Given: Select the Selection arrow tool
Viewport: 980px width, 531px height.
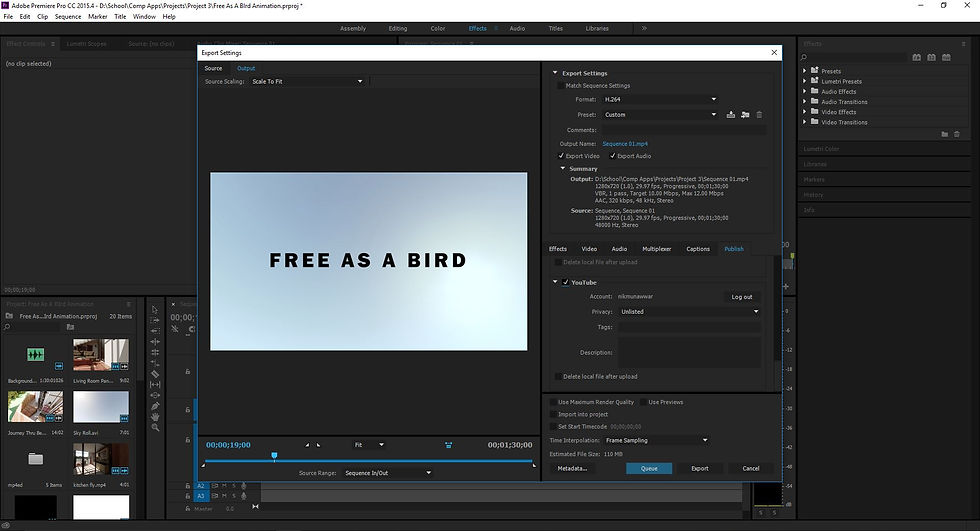Looking at the screenshot, I should pos(155,309).
